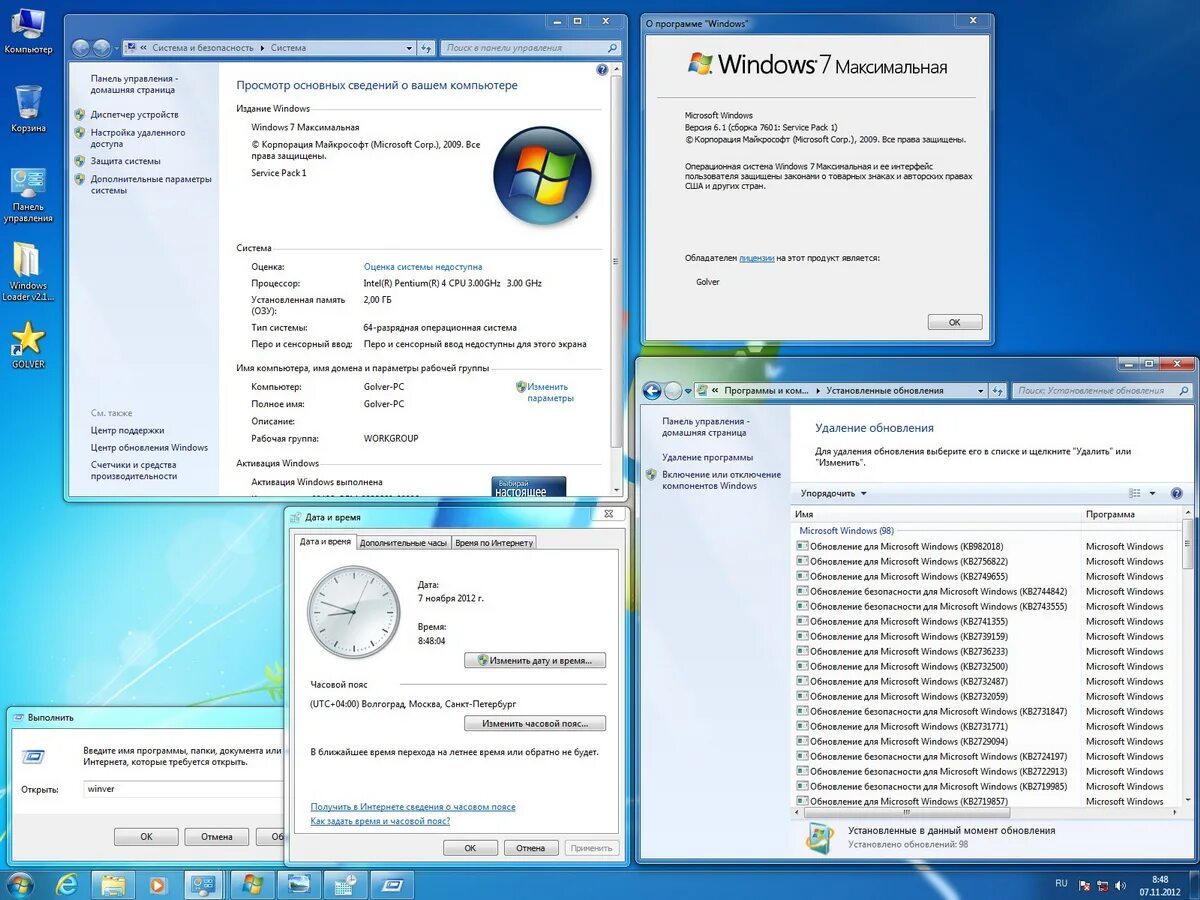1200x900 pixels.
Task: Open Настройка удаленного доступа link
Action: tap(138, 138)
